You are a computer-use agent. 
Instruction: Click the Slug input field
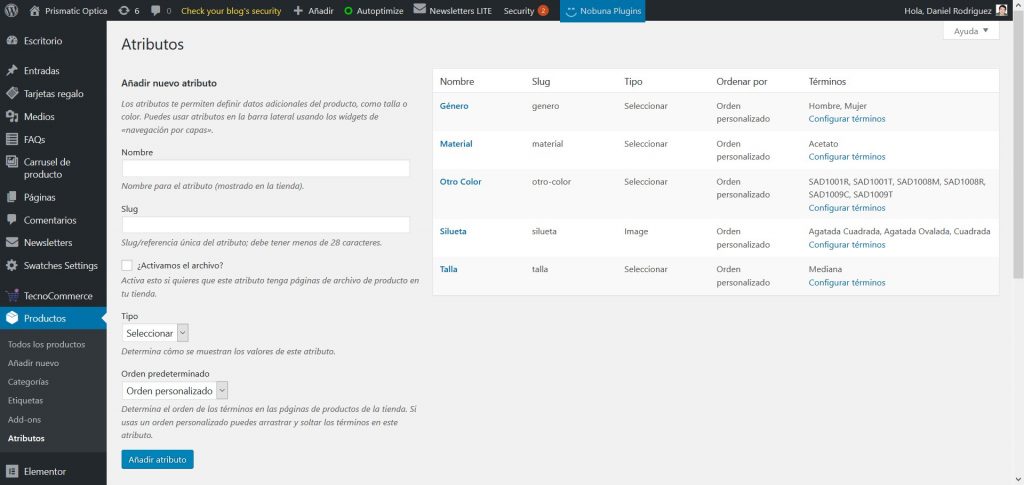pyautogui.click(x=265, y=225)
